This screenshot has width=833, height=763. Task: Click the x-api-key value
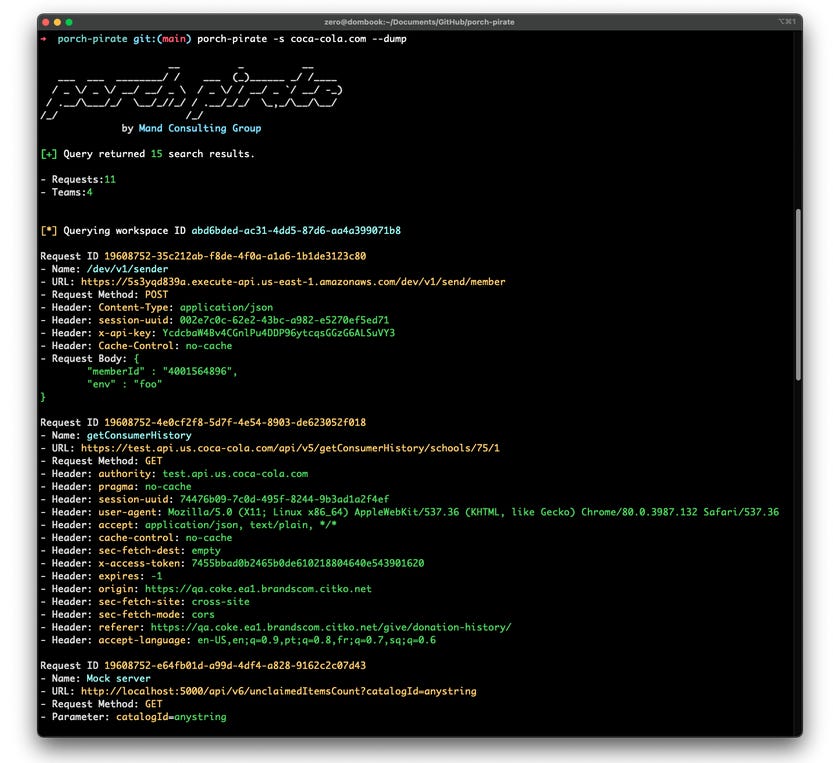[x=279, y=333]
